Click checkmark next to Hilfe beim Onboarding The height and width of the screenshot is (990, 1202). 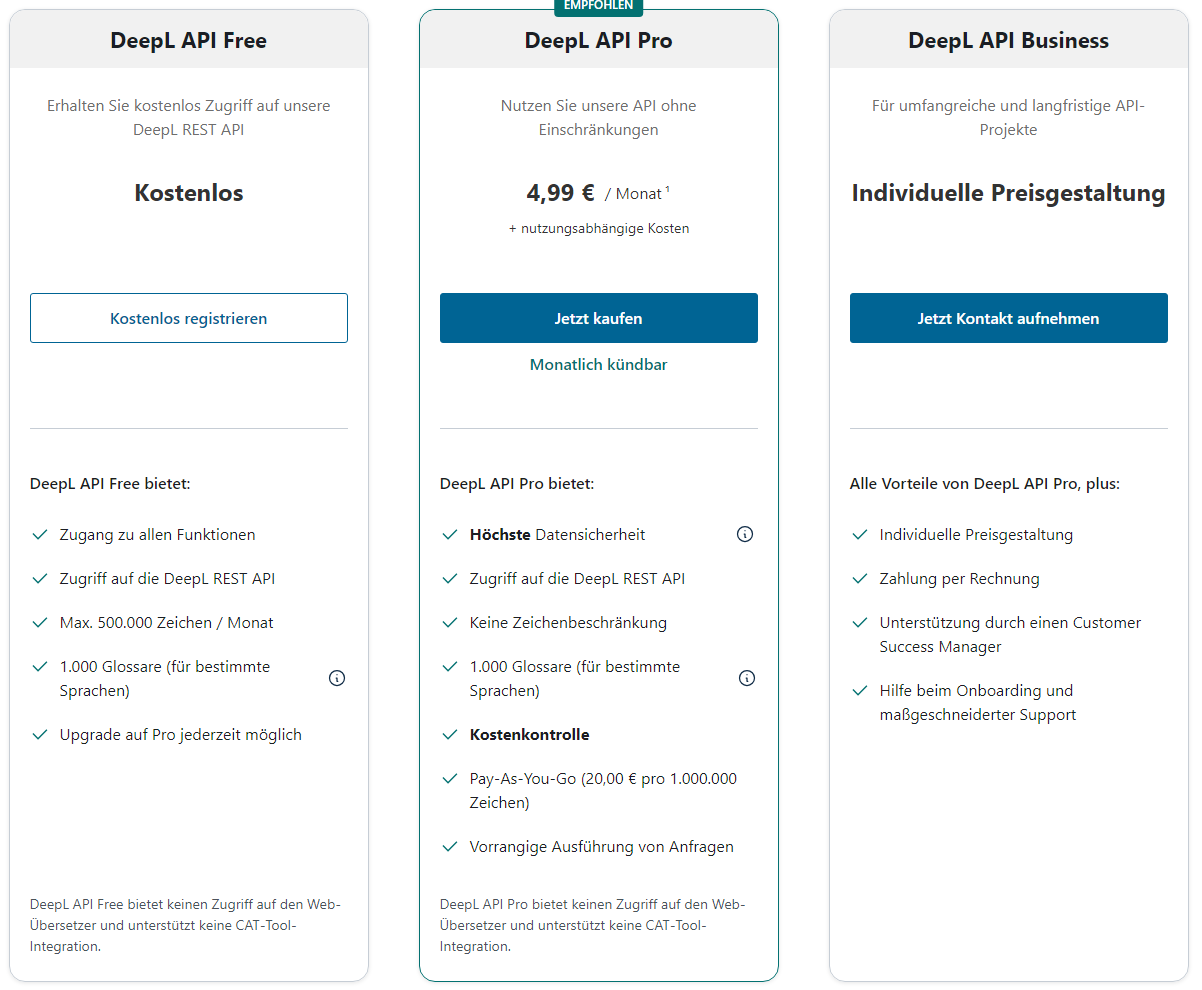click(858, 689)
